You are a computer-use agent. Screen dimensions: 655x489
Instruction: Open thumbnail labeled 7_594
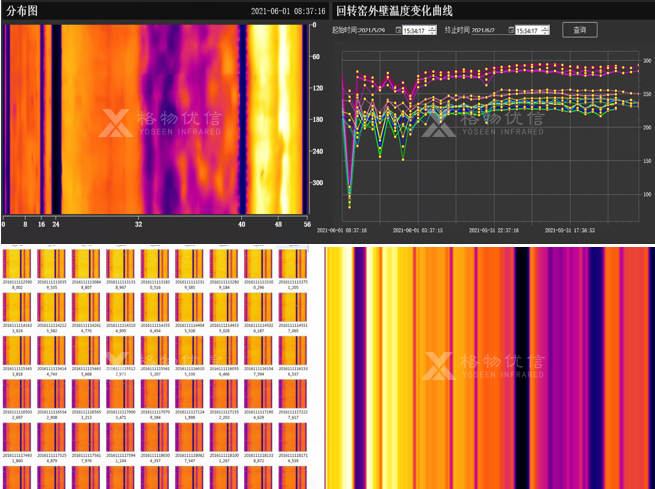coord(259,351)
